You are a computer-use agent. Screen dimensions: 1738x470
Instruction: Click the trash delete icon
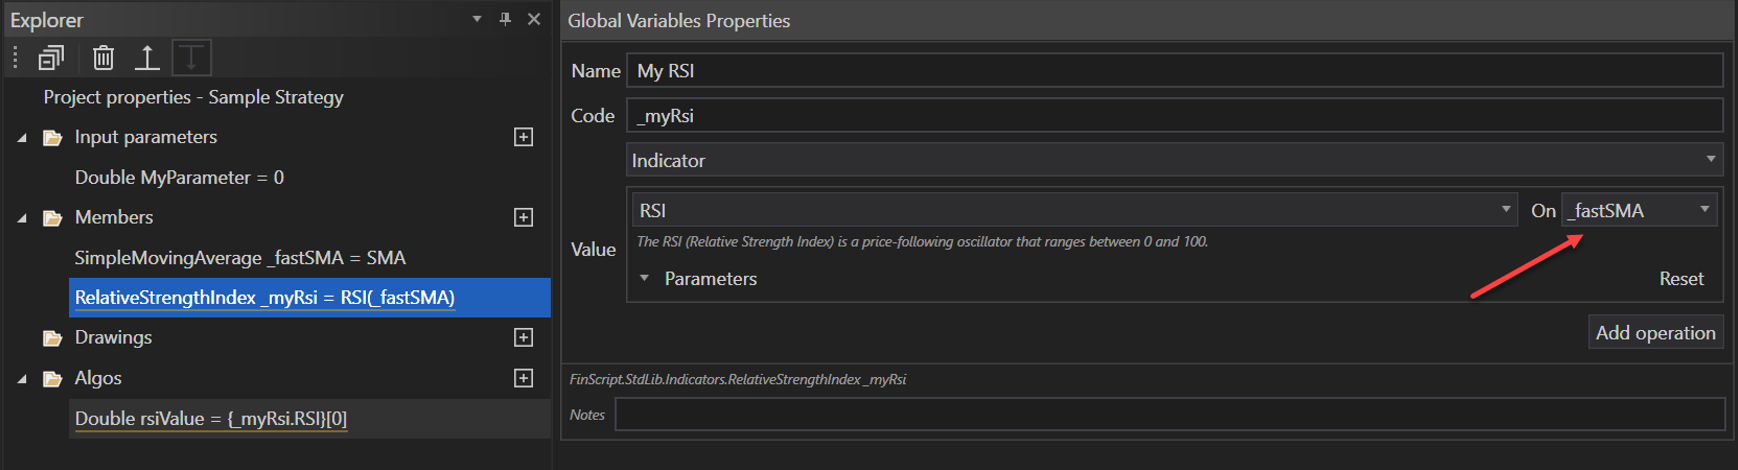click(x=103, y=58)
